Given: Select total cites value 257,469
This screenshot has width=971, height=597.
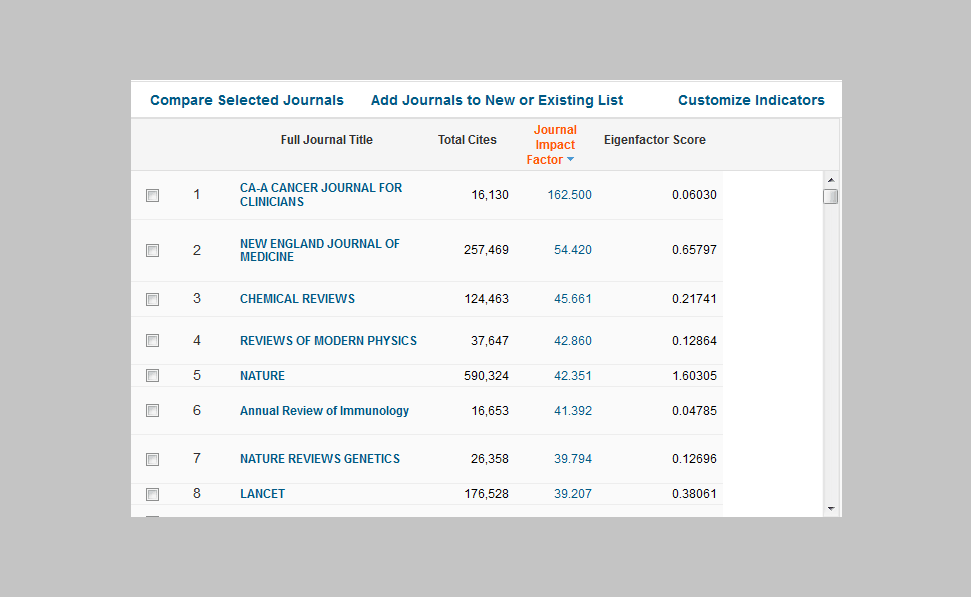Looking at the screenshot, I should click(486, 250).
